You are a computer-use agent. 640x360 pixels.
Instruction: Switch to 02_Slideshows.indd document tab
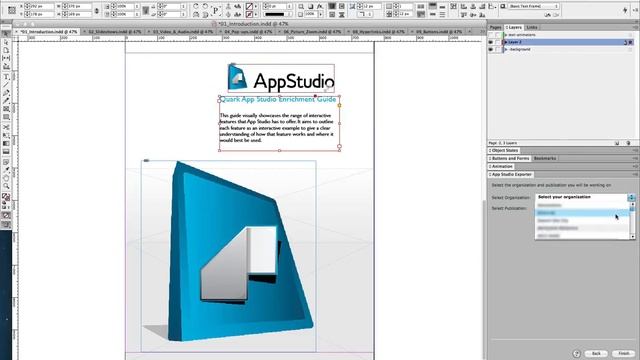[115, 31]
